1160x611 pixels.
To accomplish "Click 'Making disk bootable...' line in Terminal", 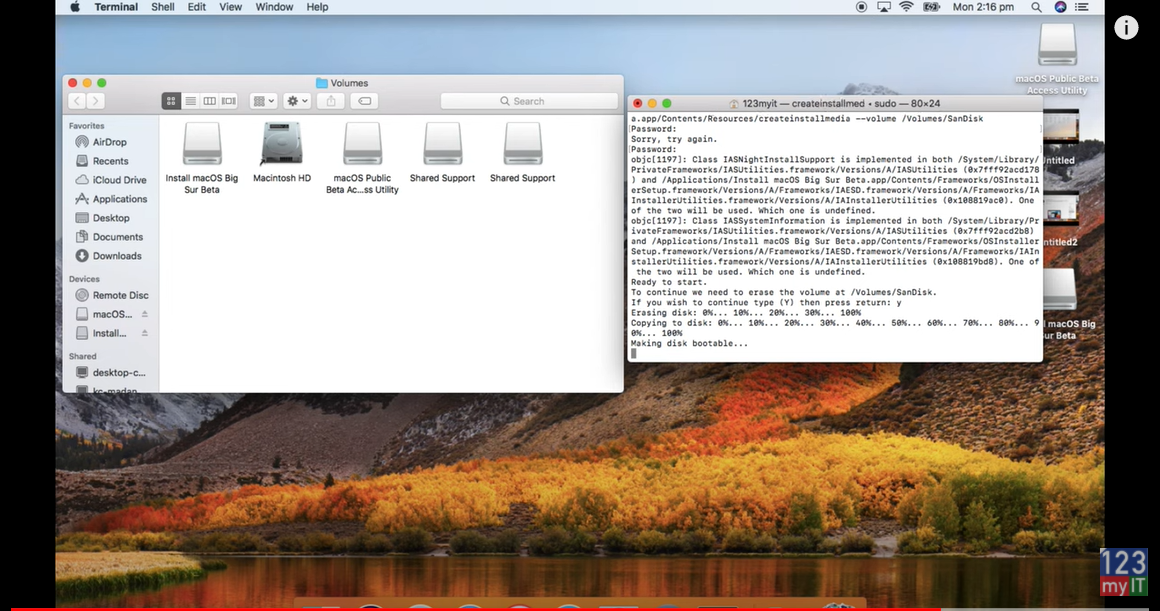I will tap(689, 343).
